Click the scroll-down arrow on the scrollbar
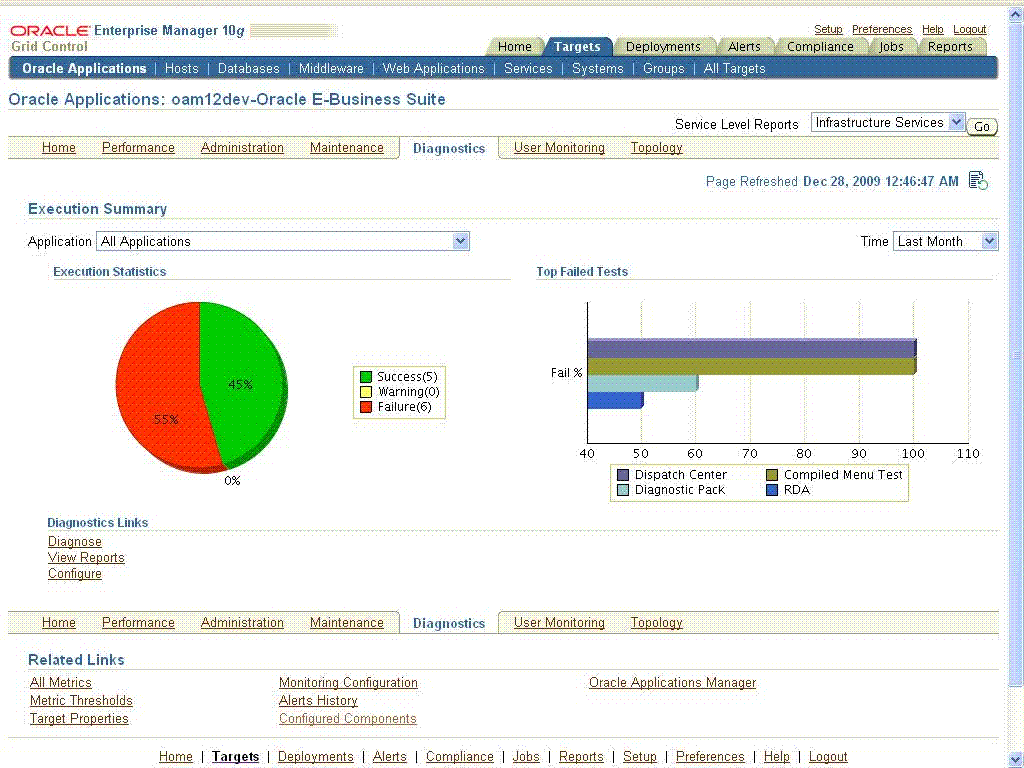The width and height of the screenshot is (1024, 768). pos(1016,760)
